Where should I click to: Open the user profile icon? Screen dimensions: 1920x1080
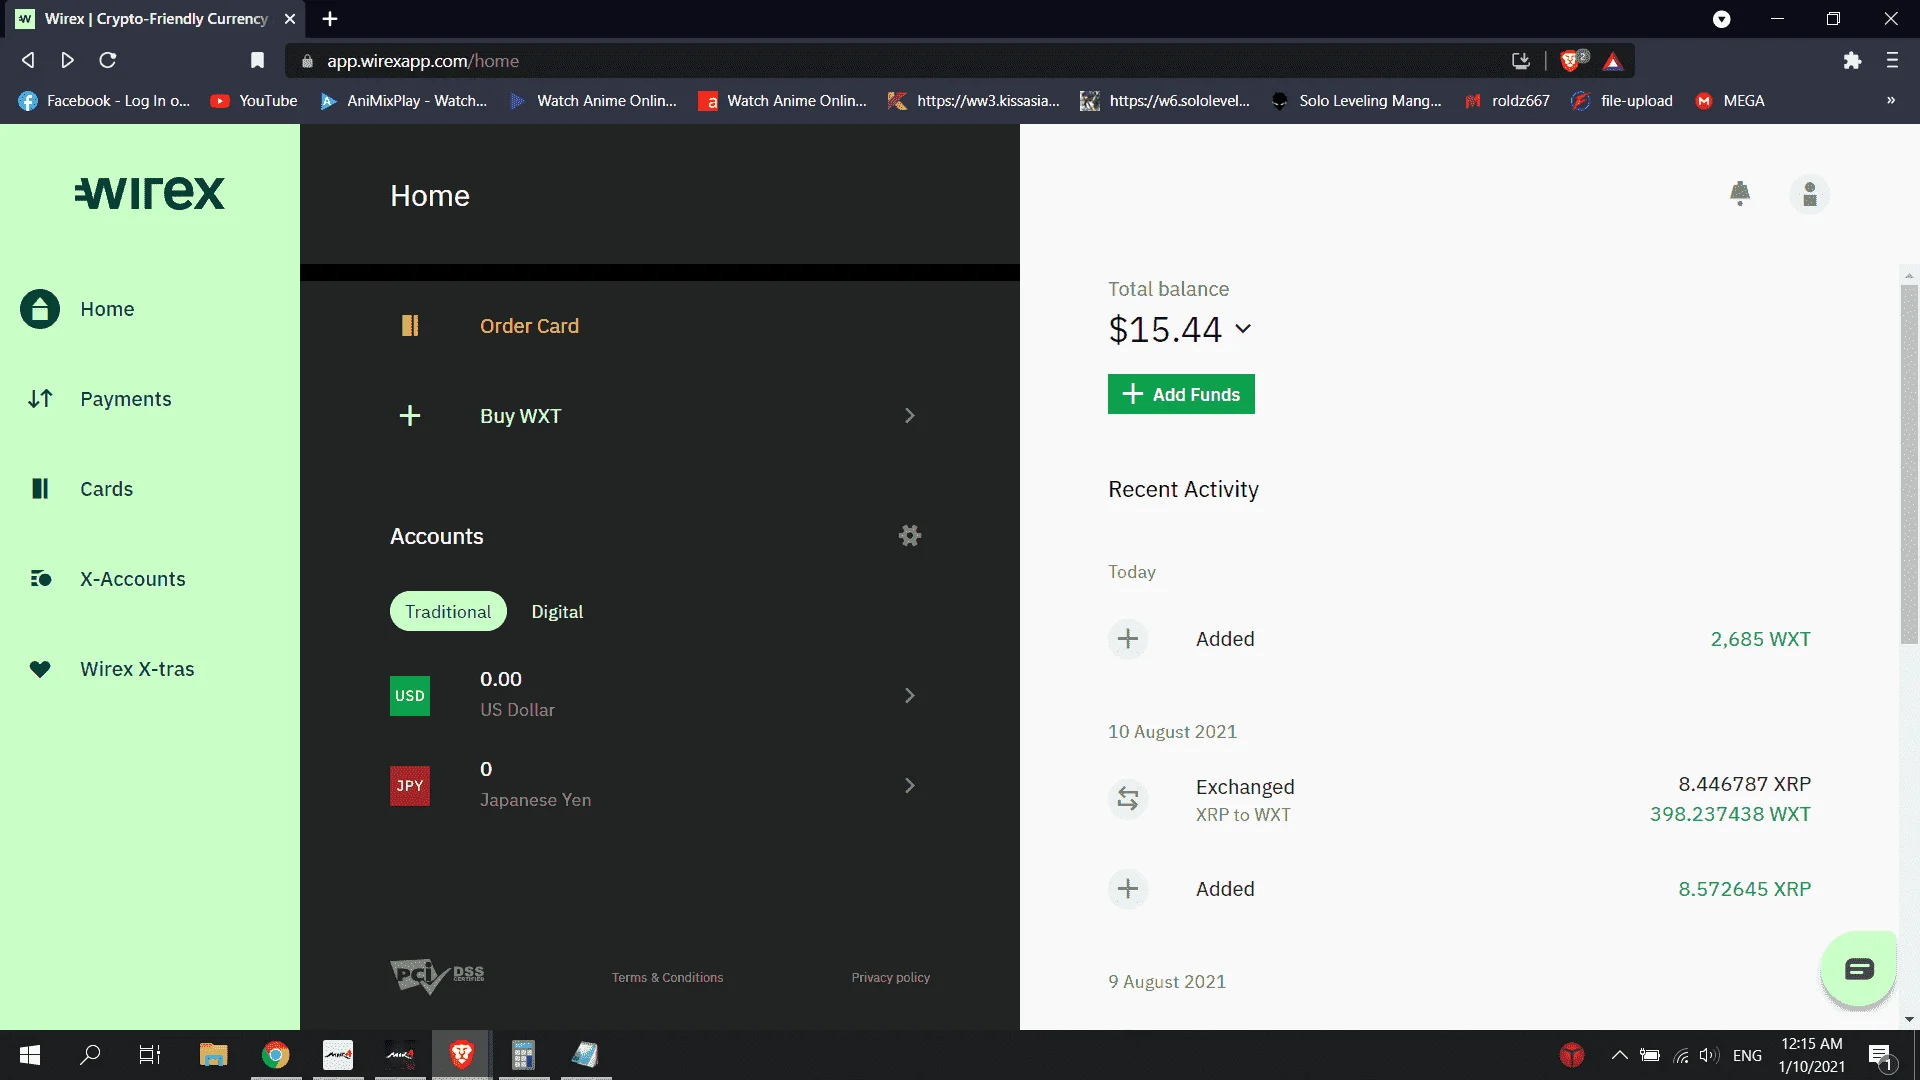pos(1810,194)
